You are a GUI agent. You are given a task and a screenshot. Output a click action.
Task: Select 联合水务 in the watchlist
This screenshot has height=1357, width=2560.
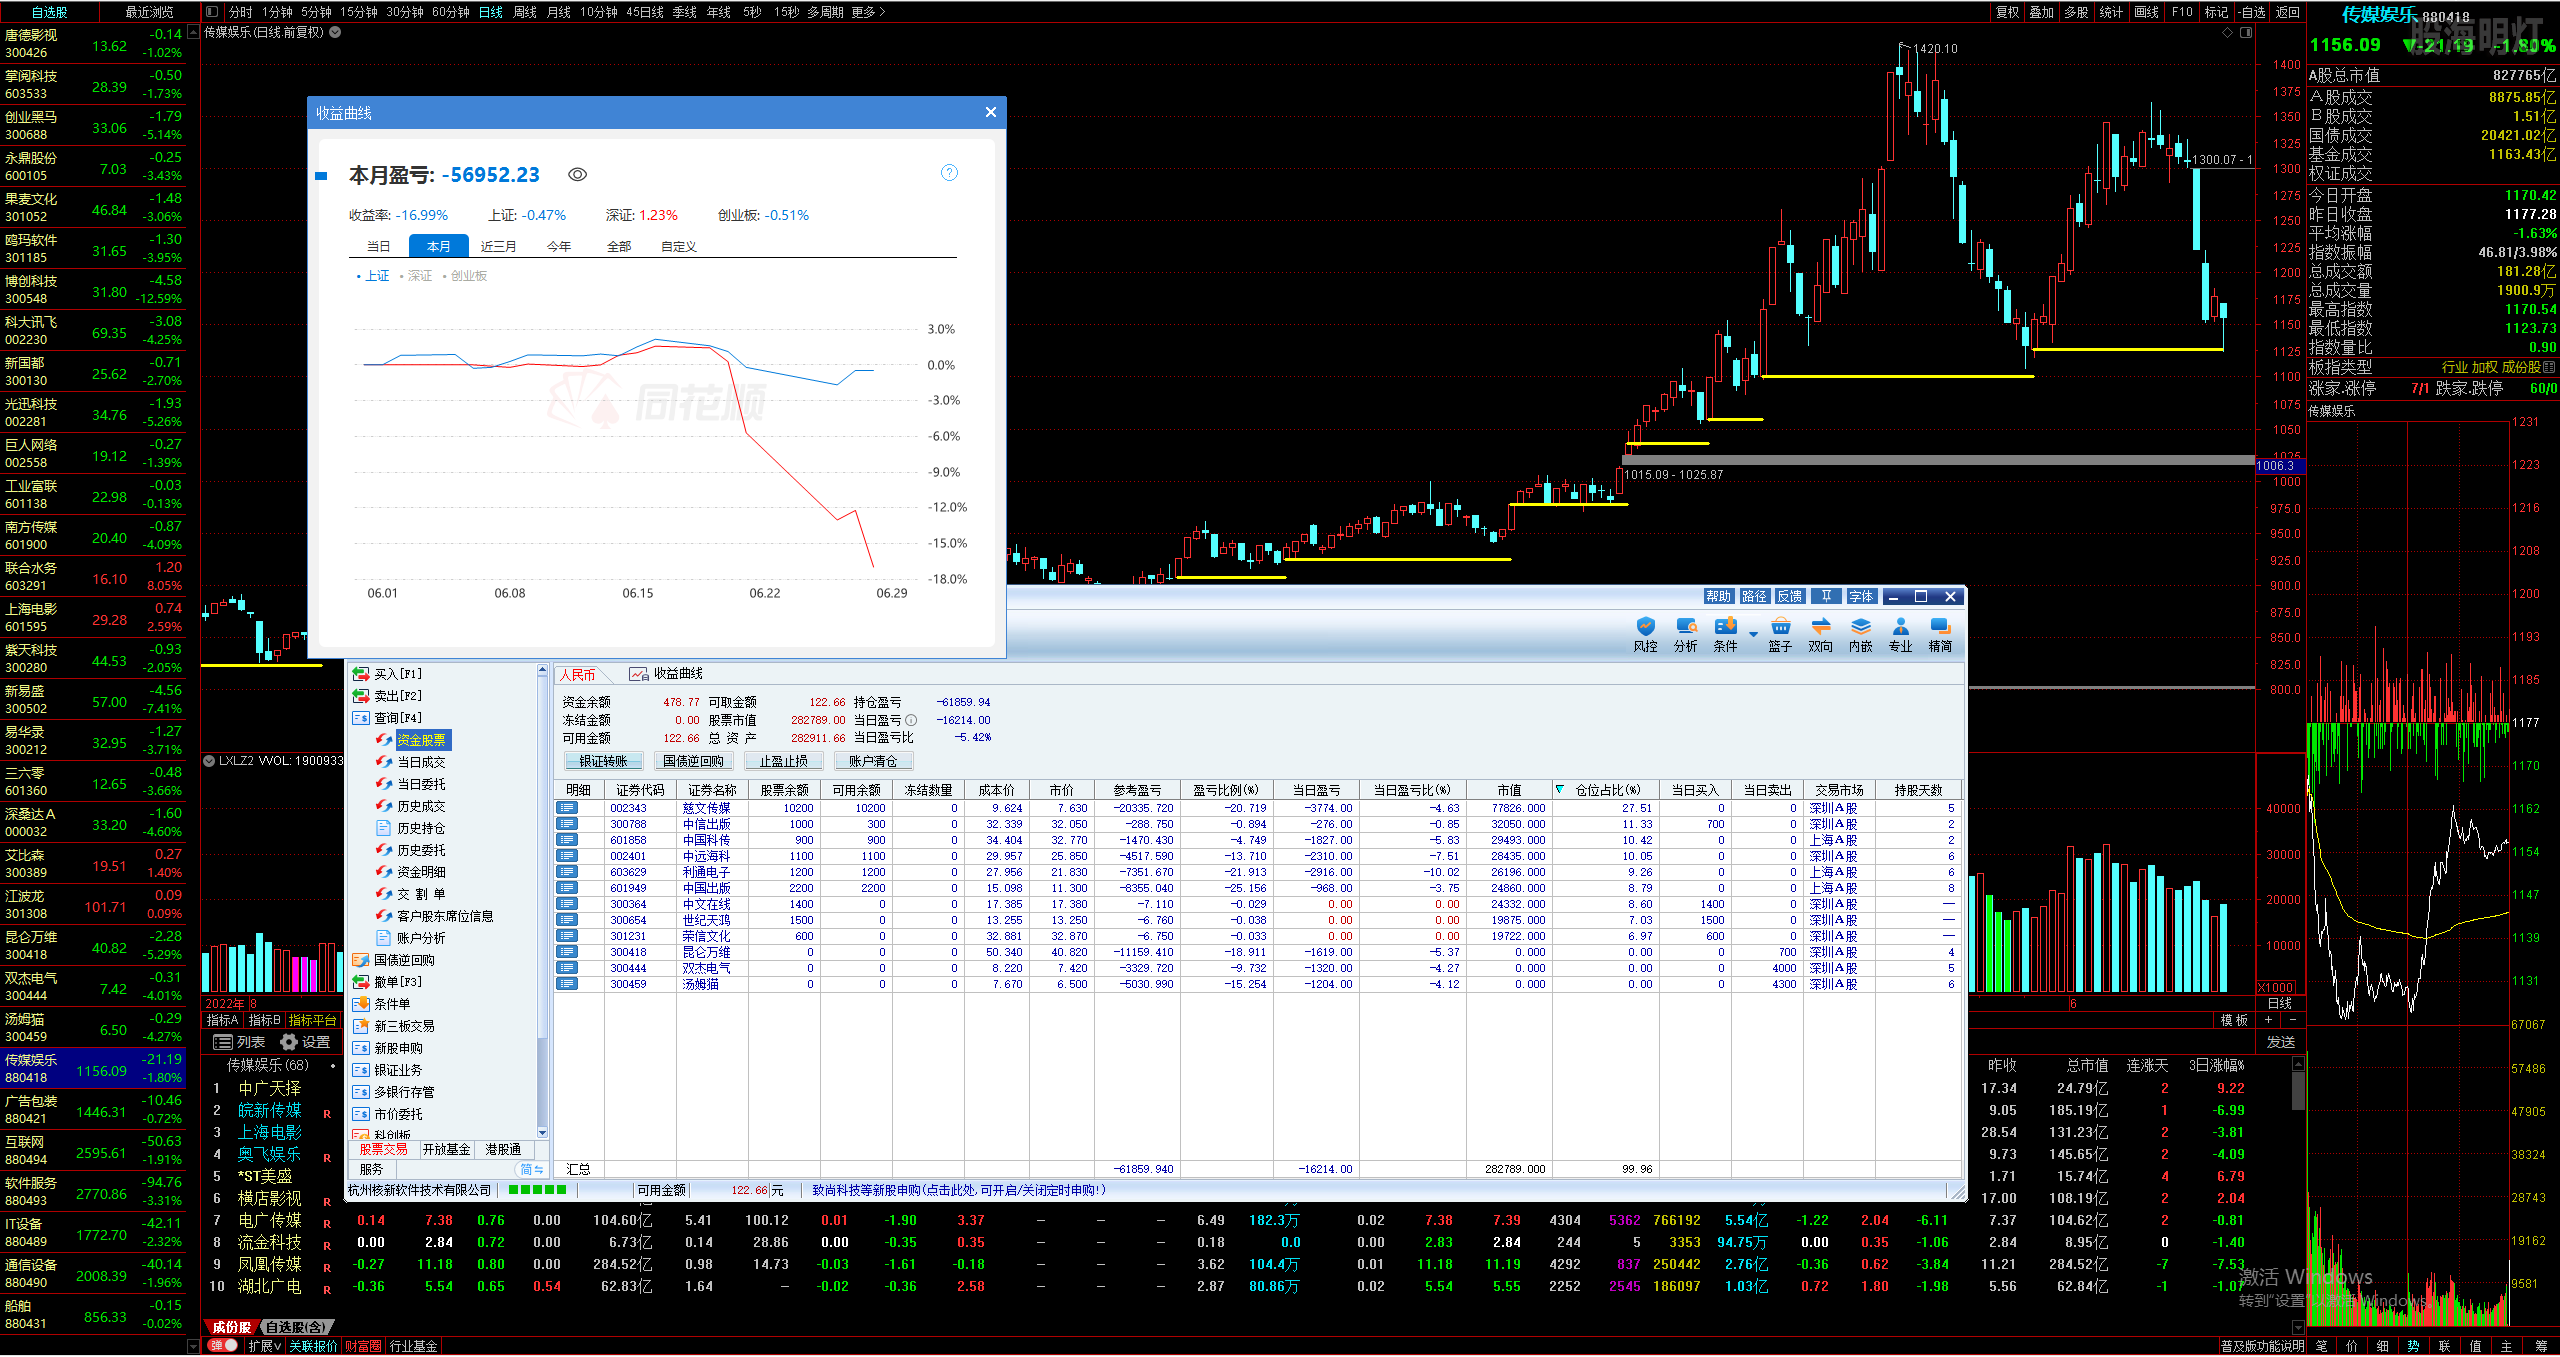(93, 577)
